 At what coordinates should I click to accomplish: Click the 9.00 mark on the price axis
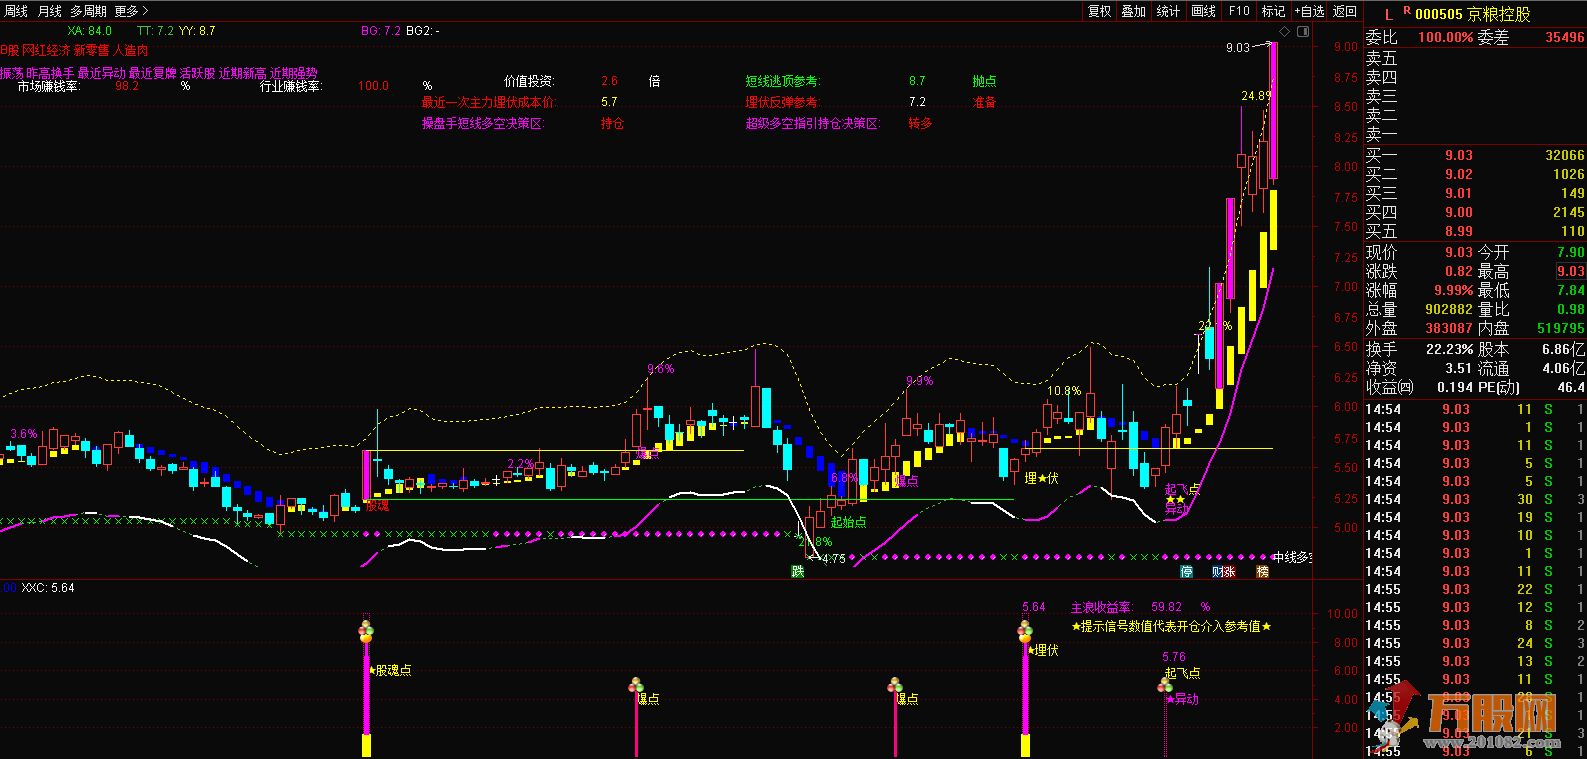(1345, 47)
